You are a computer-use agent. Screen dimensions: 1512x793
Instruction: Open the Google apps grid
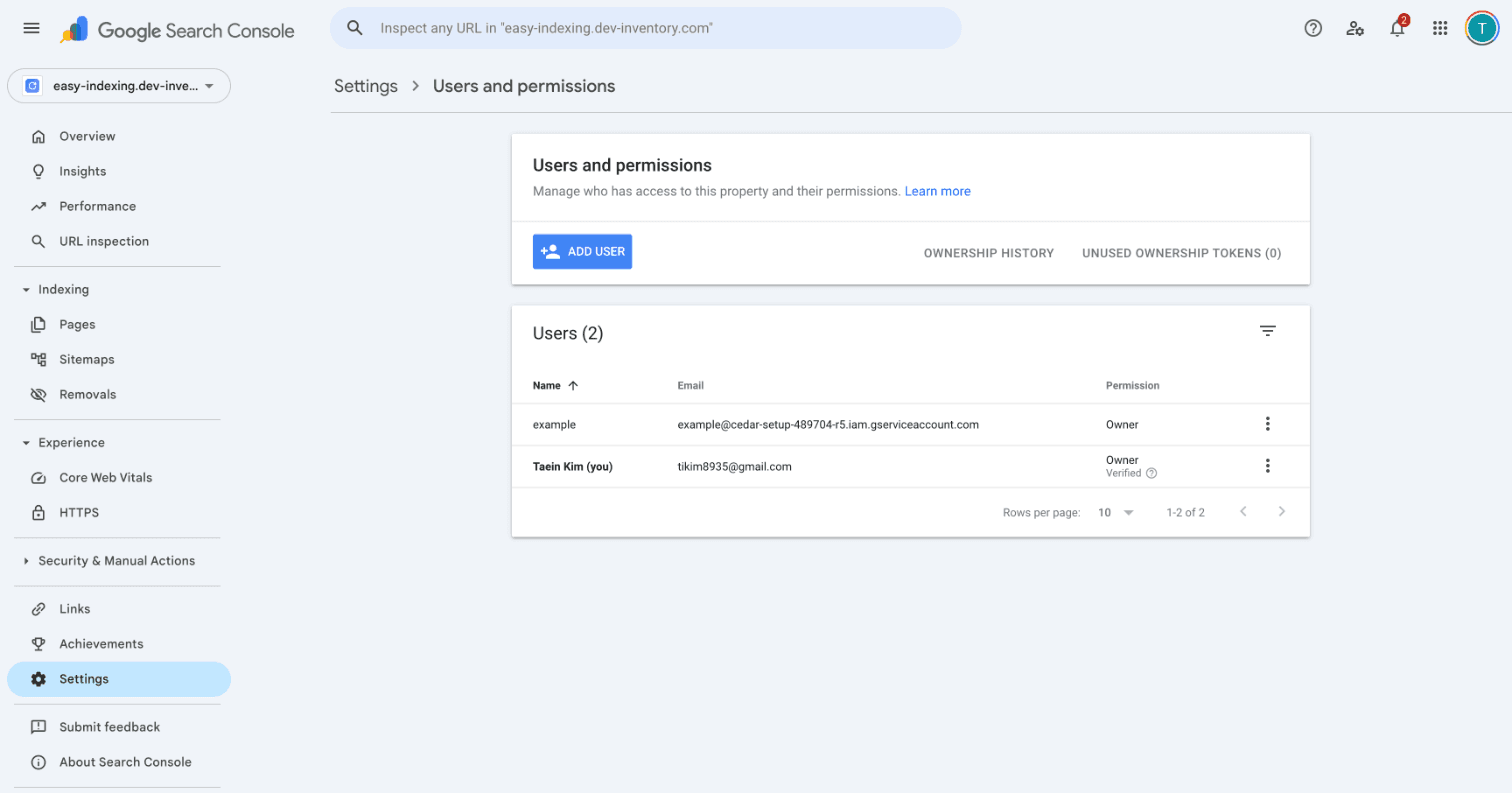click(x=1440, y=29)
